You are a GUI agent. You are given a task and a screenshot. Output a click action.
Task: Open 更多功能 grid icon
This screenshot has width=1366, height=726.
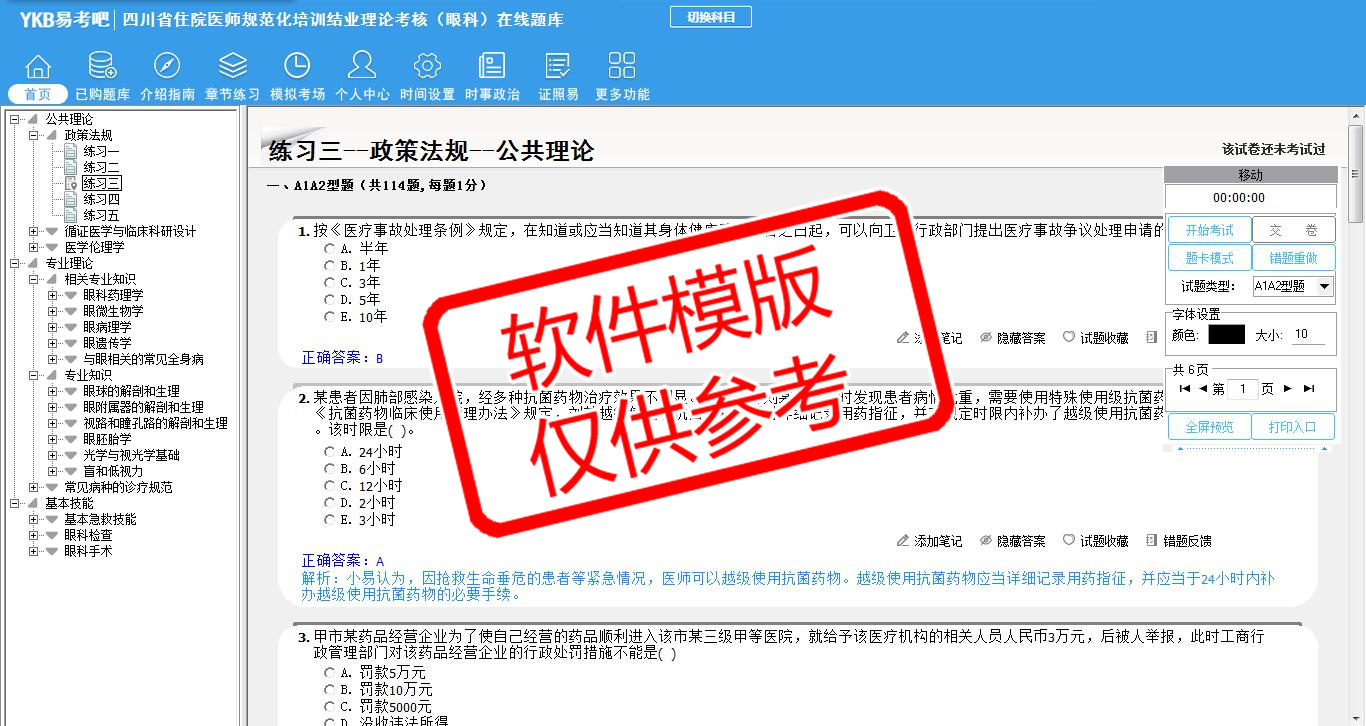pyautogui.click(x=622, y=66)
